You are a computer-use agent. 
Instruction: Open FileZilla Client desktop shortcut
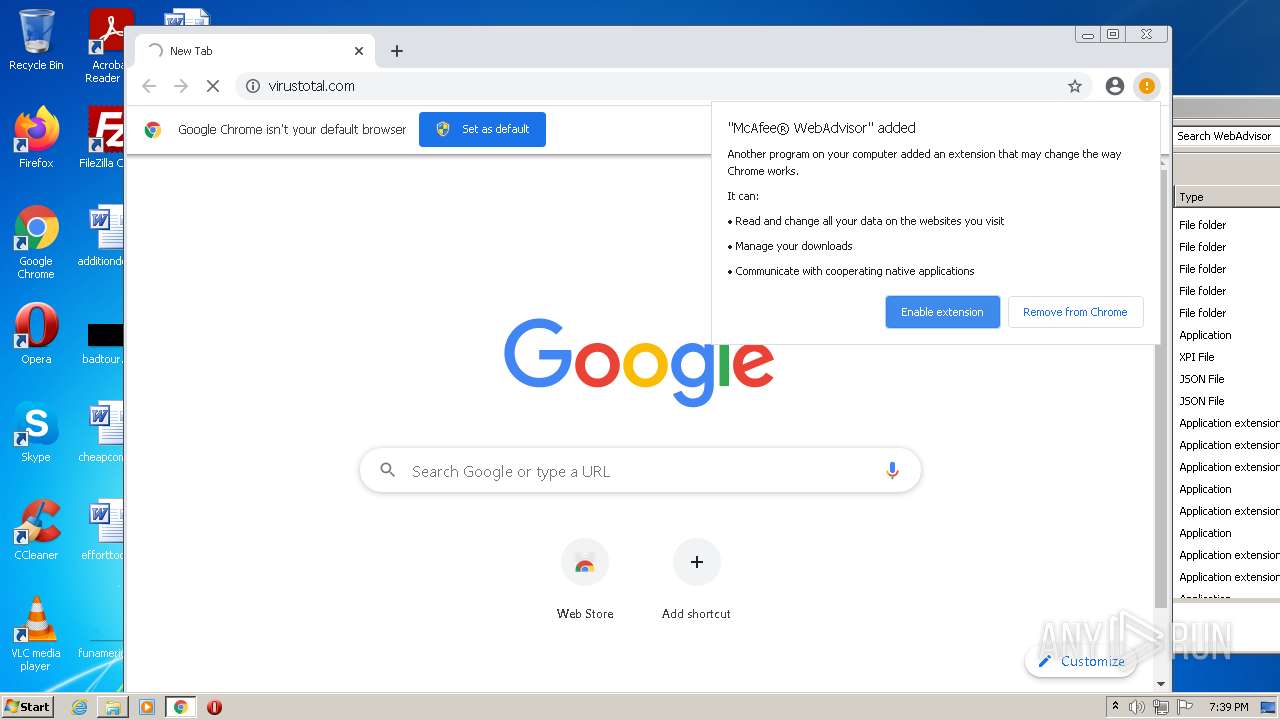pos(102,137)
